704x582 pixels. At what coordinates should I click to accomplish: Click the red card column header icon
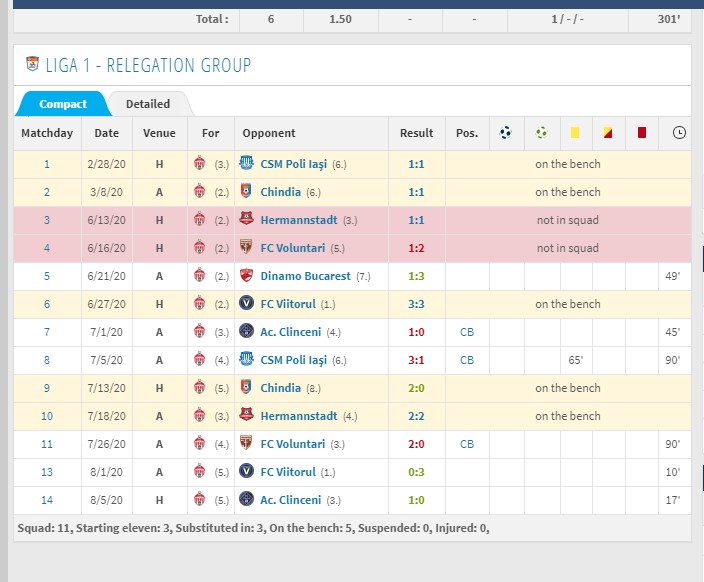tap(642, 133)
